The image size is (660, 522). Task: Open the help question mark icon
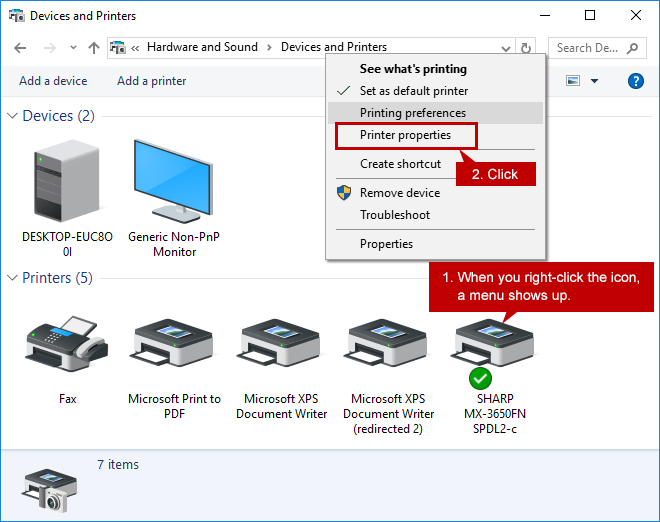(x=636, y=81)
